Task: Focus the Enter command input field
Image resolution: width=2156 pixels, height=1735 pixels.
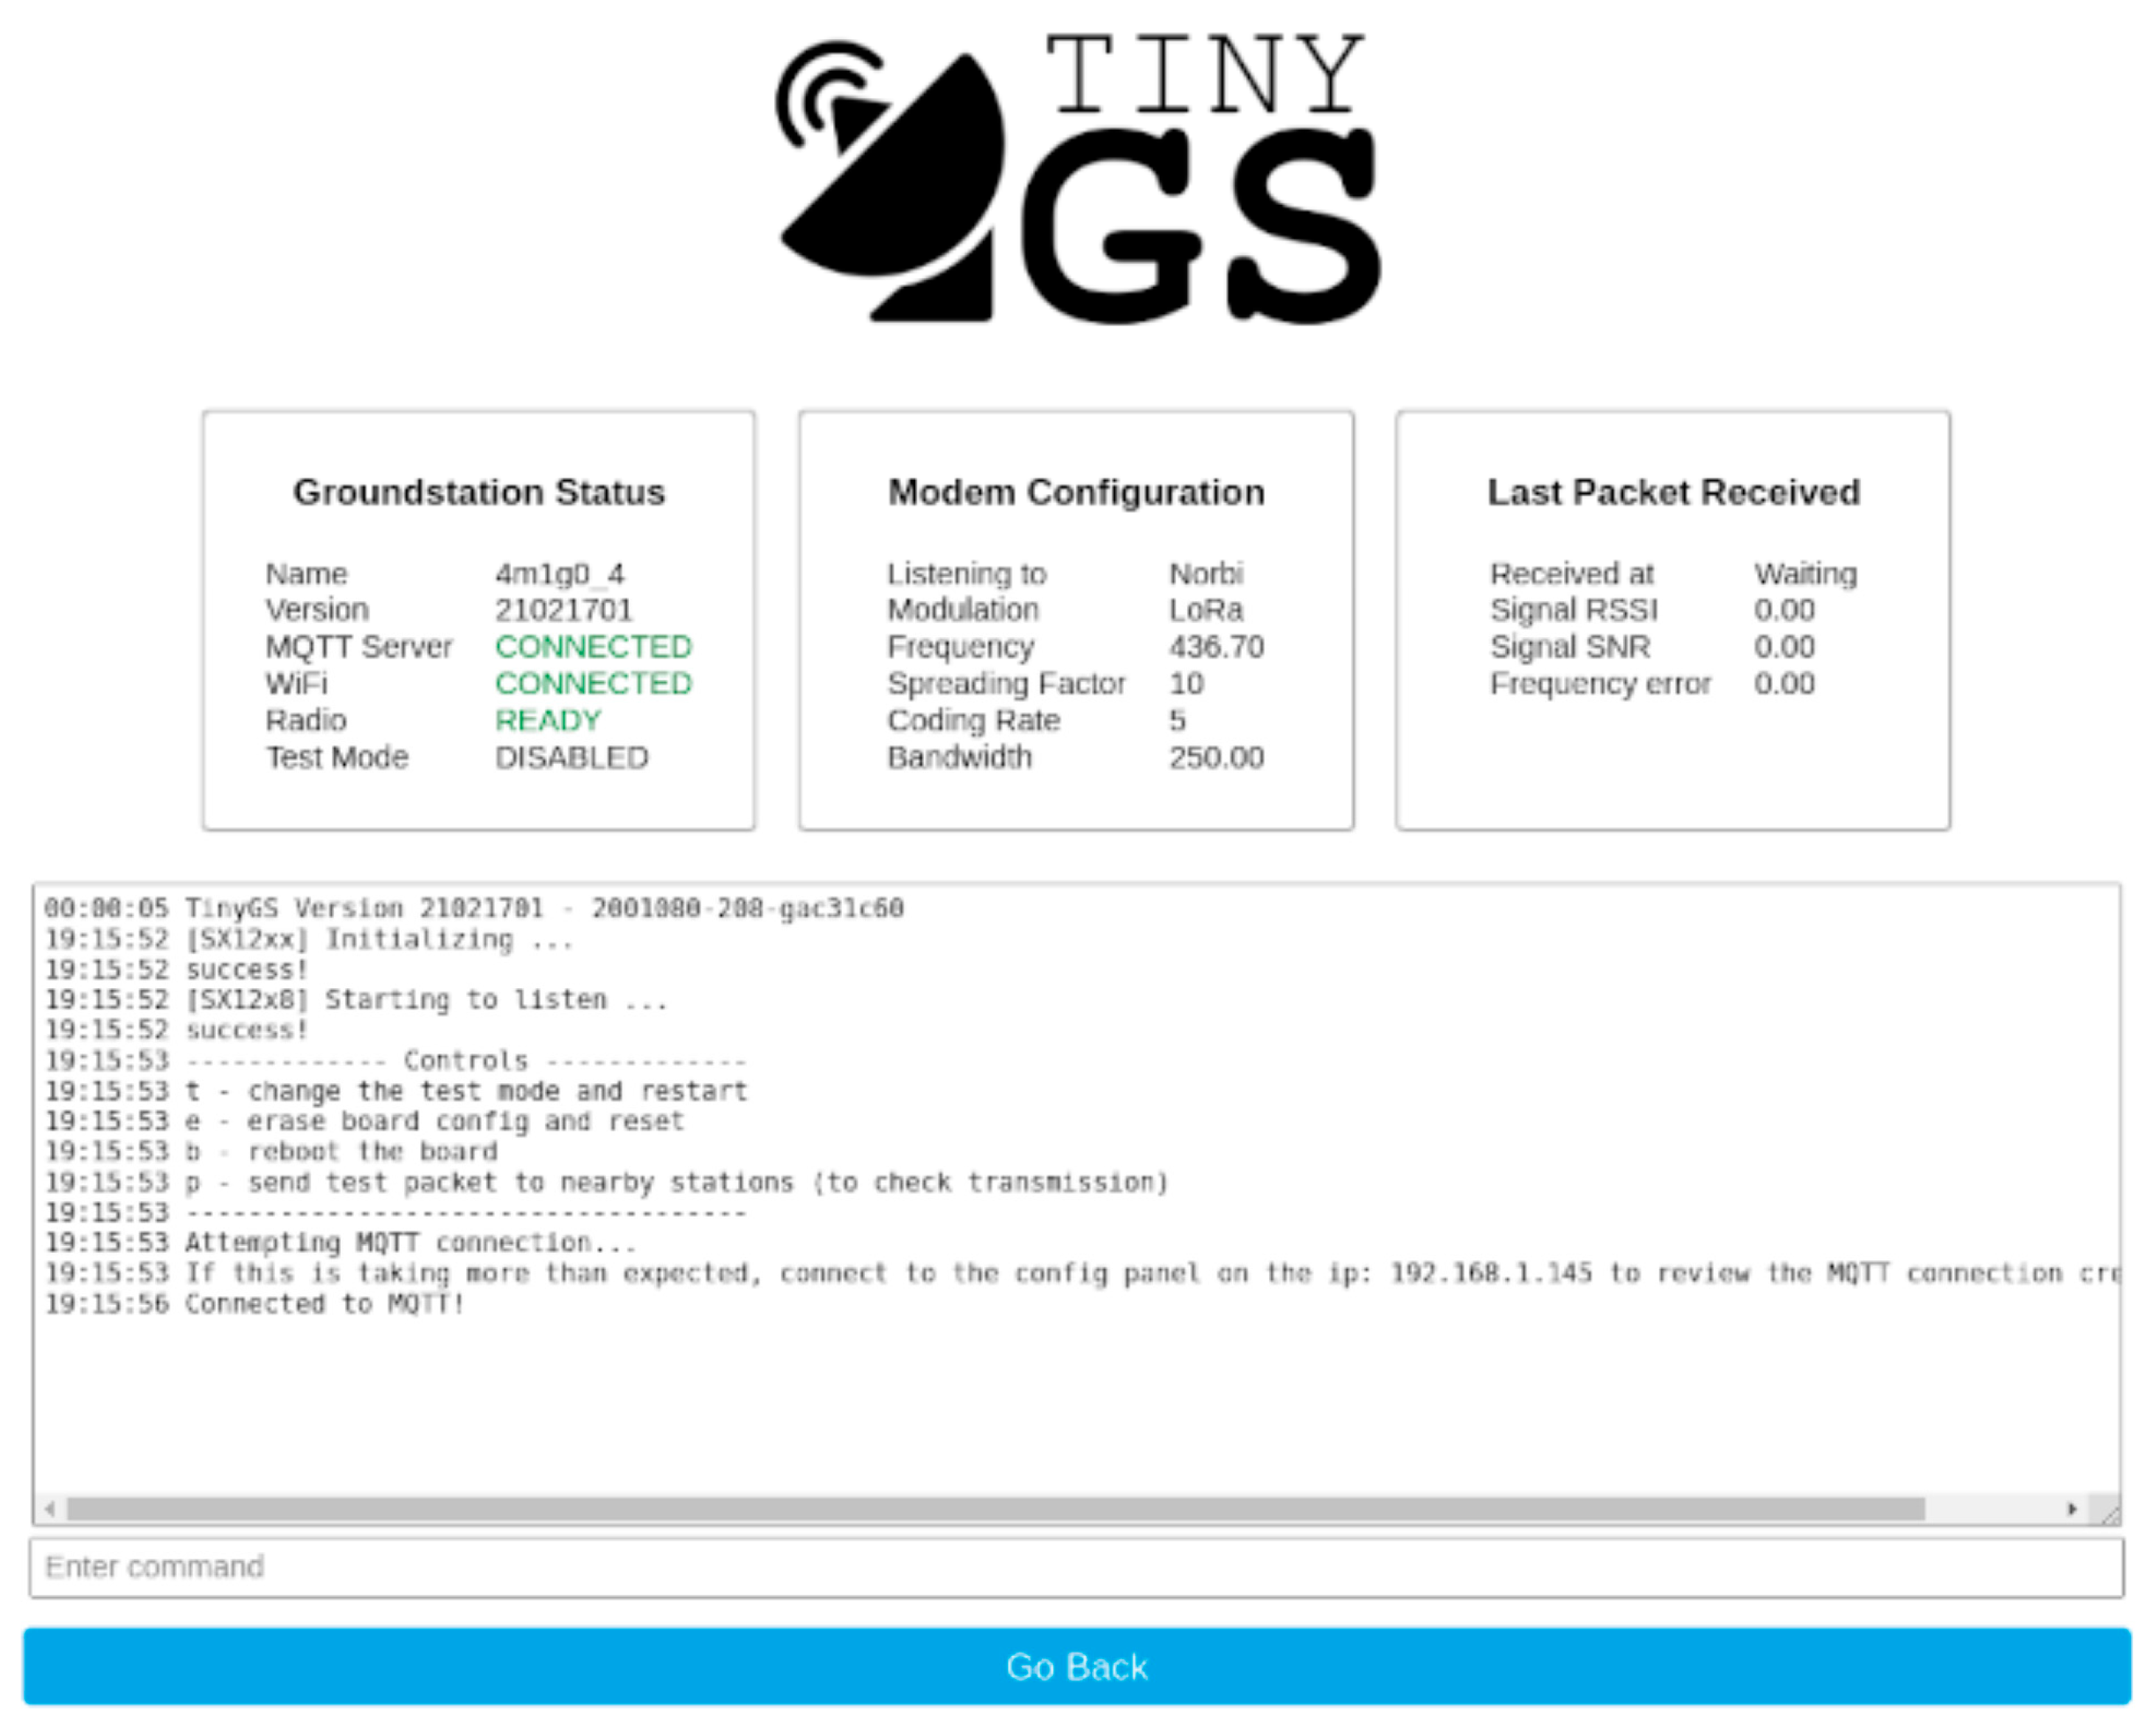Action: pyautogui.click(x=1077, y=1567)
